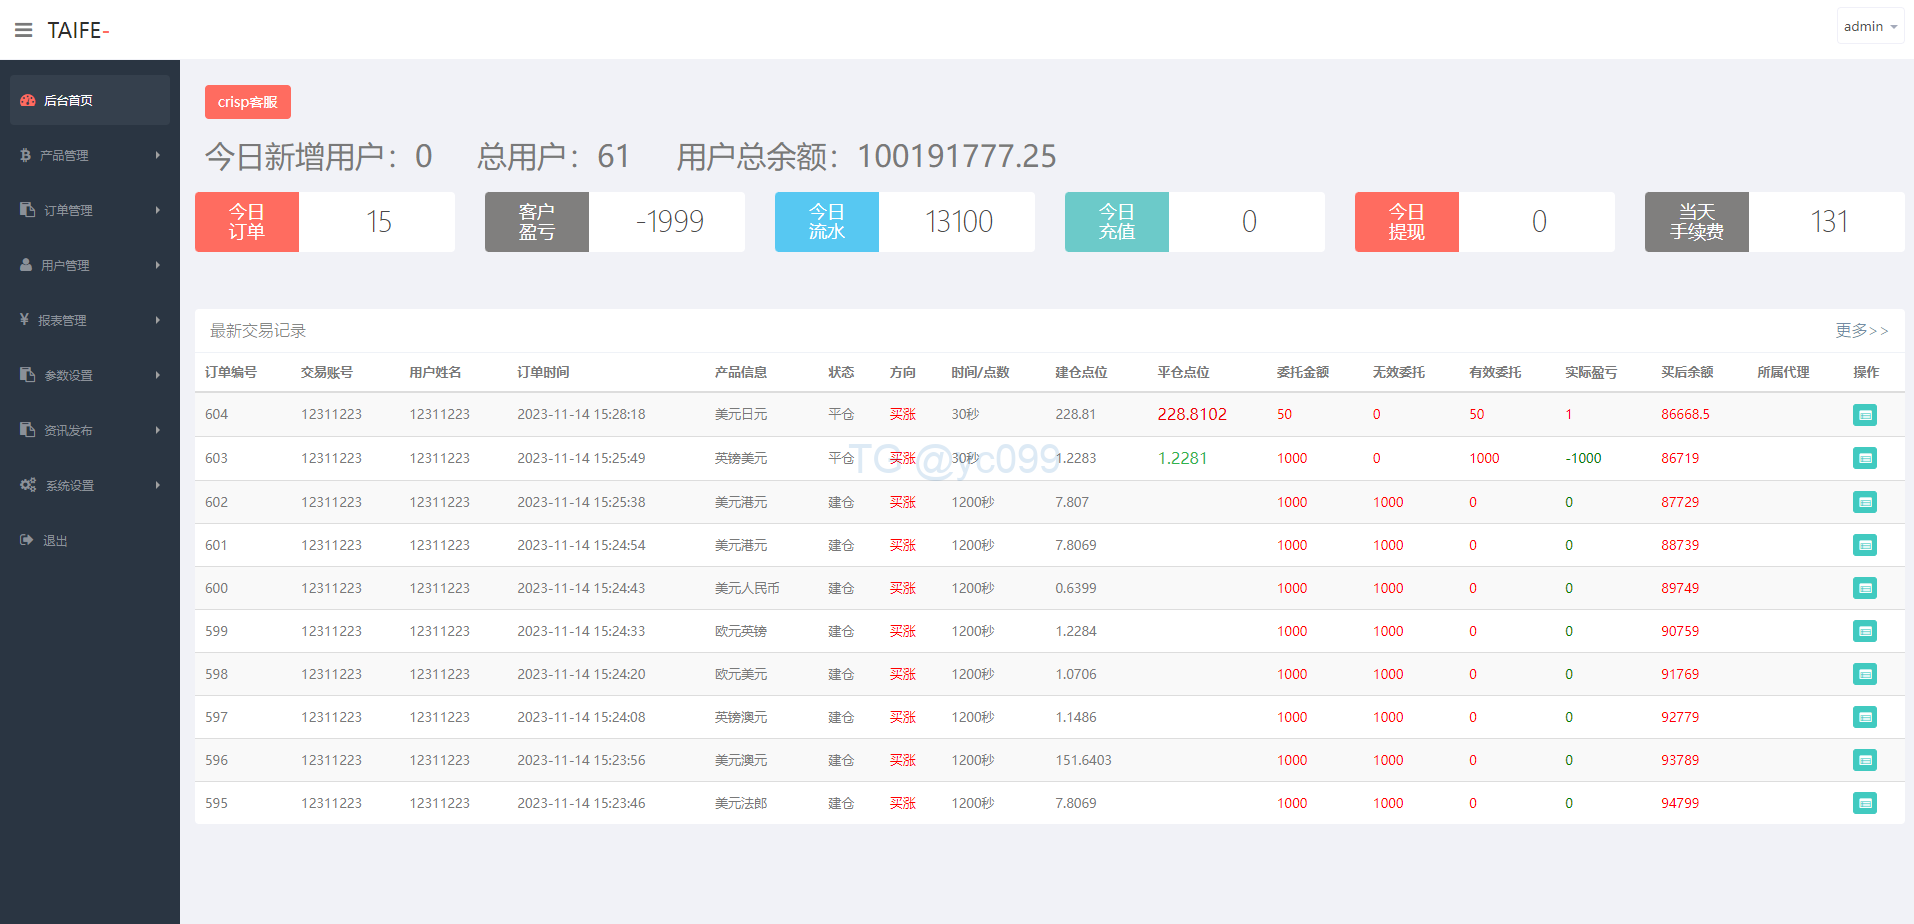Click the action icon for order 595
Image resolution: width=1914 pixels, height=924 pixels.
coord(1864,803)
